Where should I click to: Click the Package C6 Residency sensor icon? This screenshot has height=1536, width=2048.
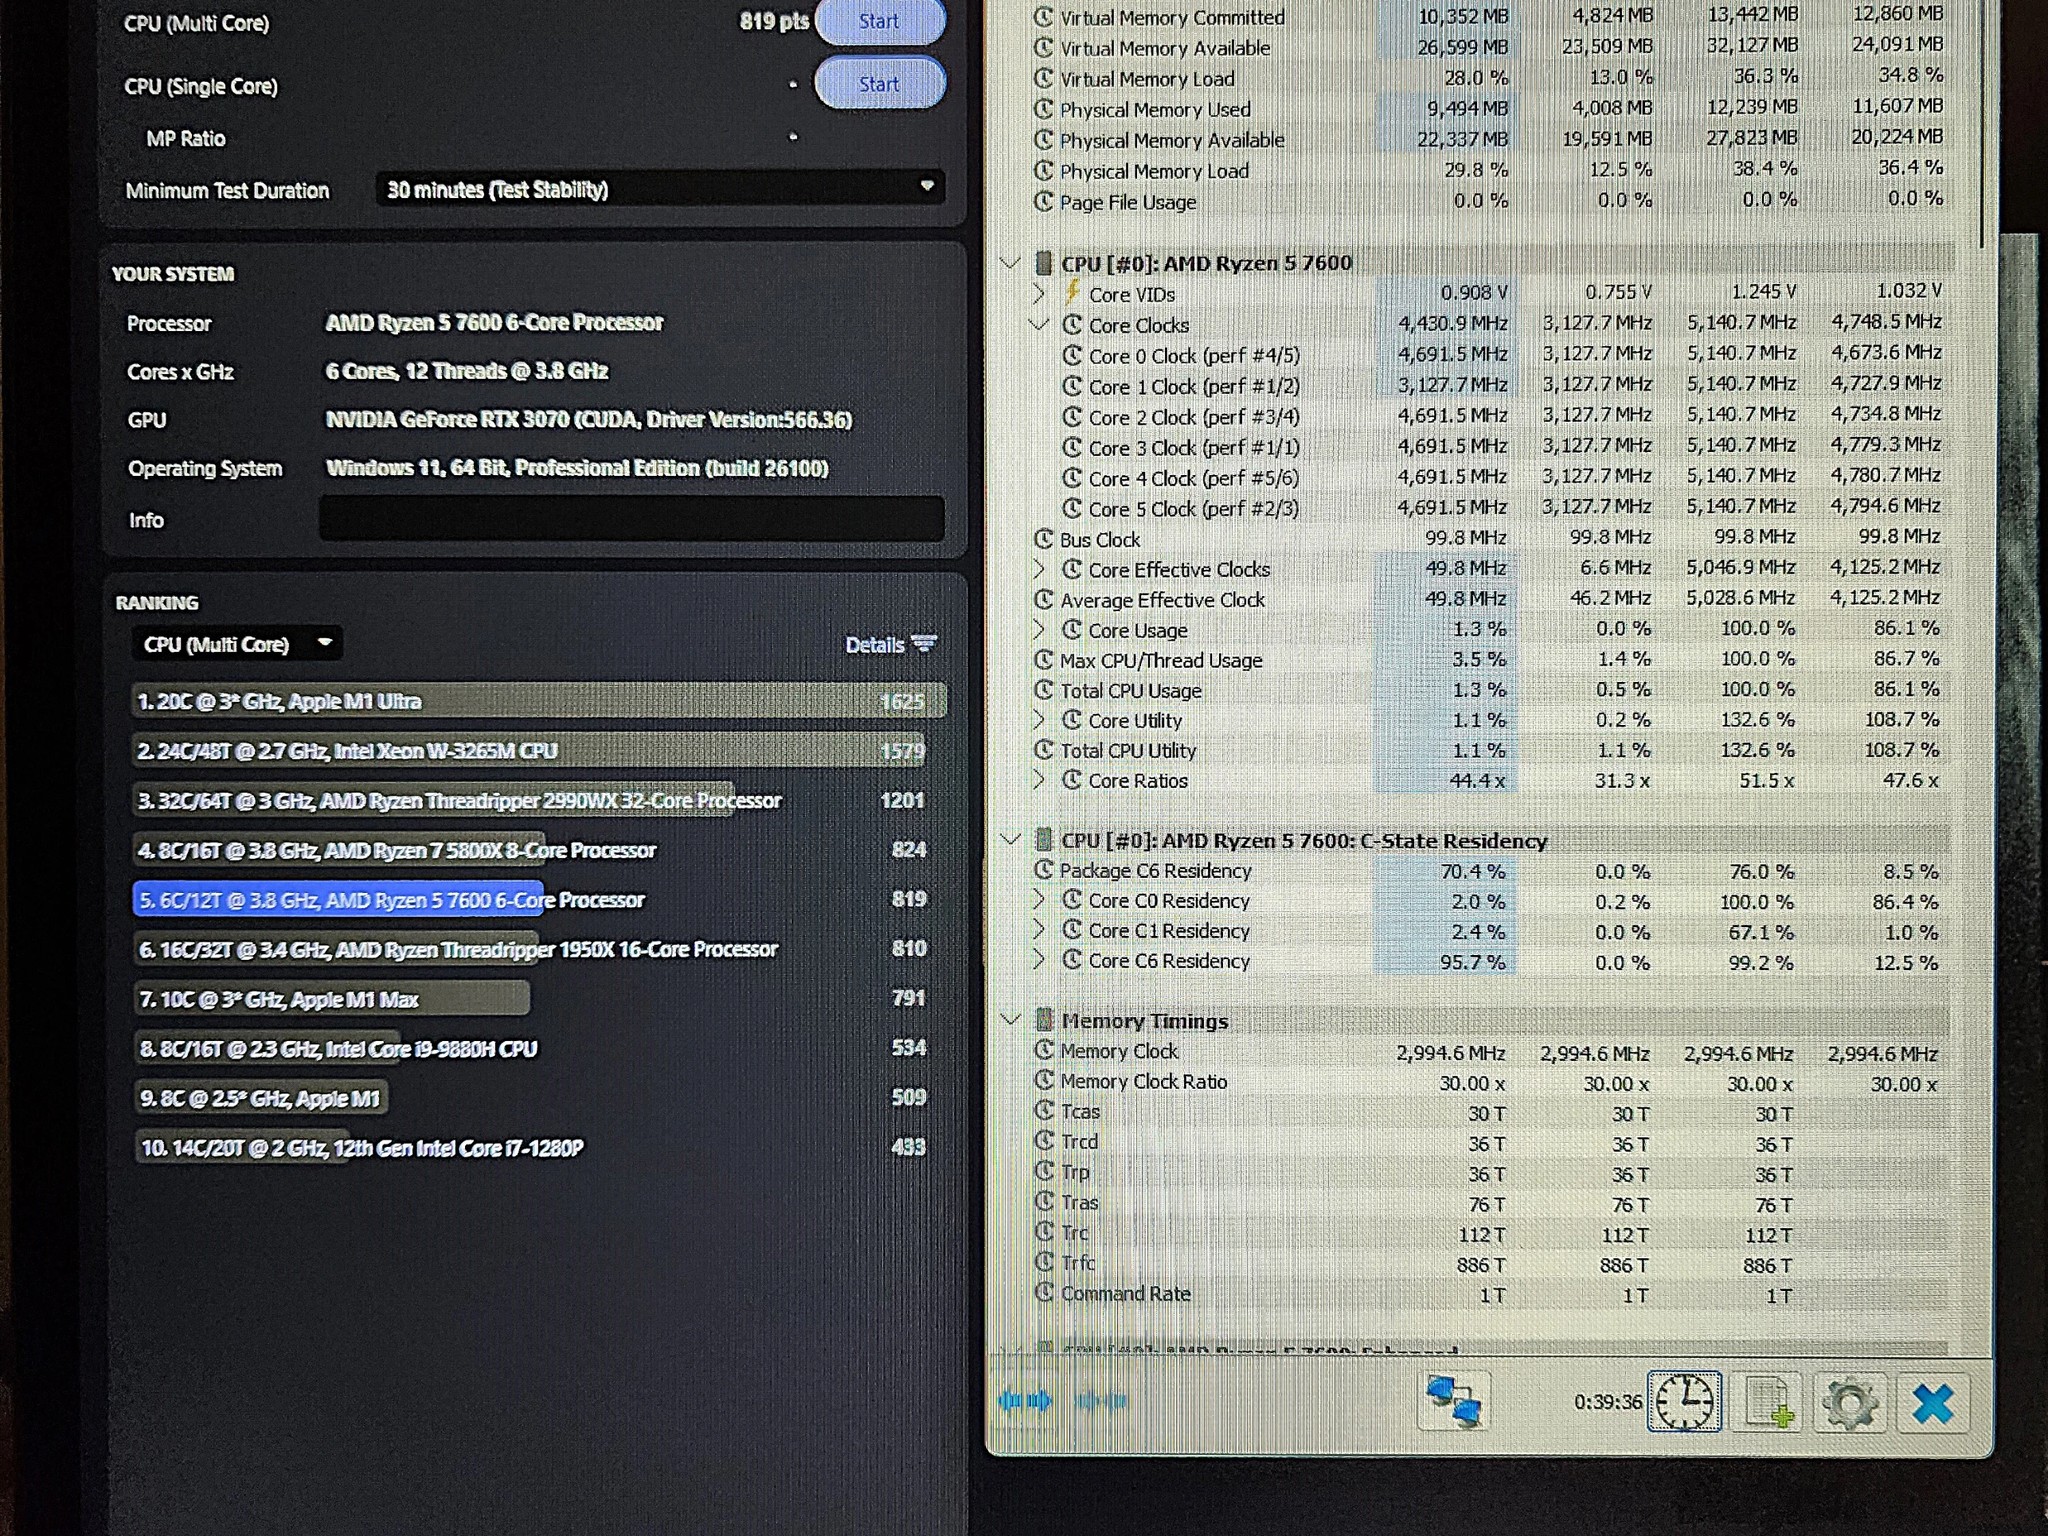point(1044,870)
